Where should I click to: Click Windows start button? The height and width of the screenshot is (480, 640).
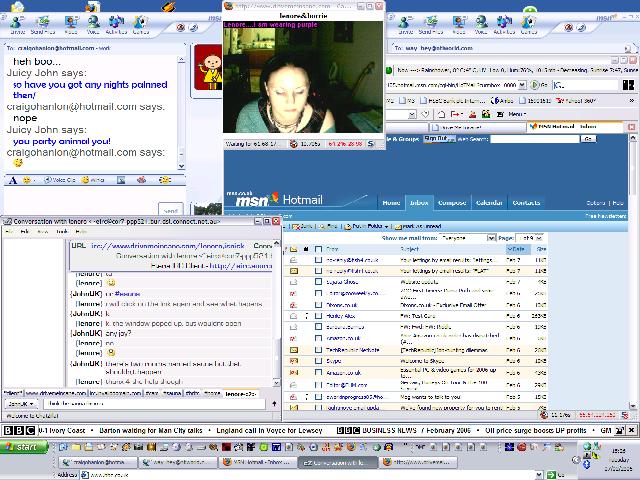[24, 447]
